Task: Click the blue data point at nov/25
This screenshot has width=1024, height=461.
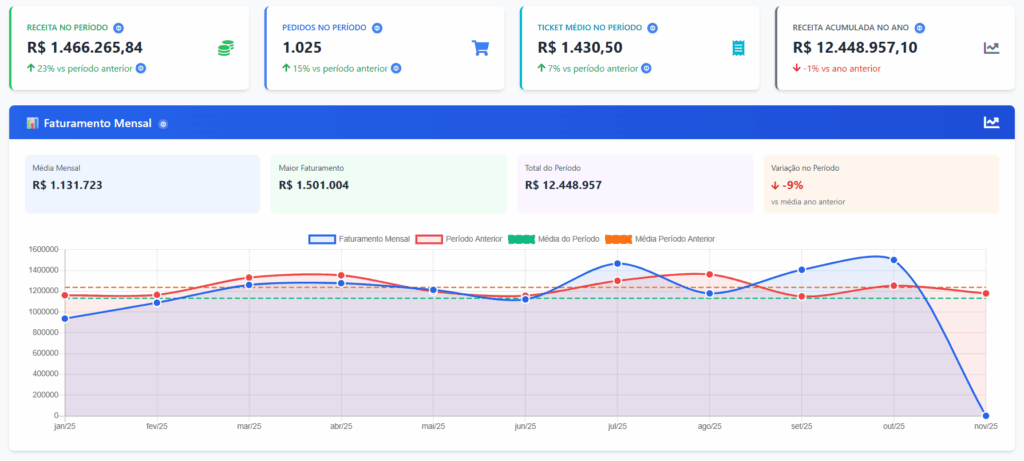Action: point(986,415)
